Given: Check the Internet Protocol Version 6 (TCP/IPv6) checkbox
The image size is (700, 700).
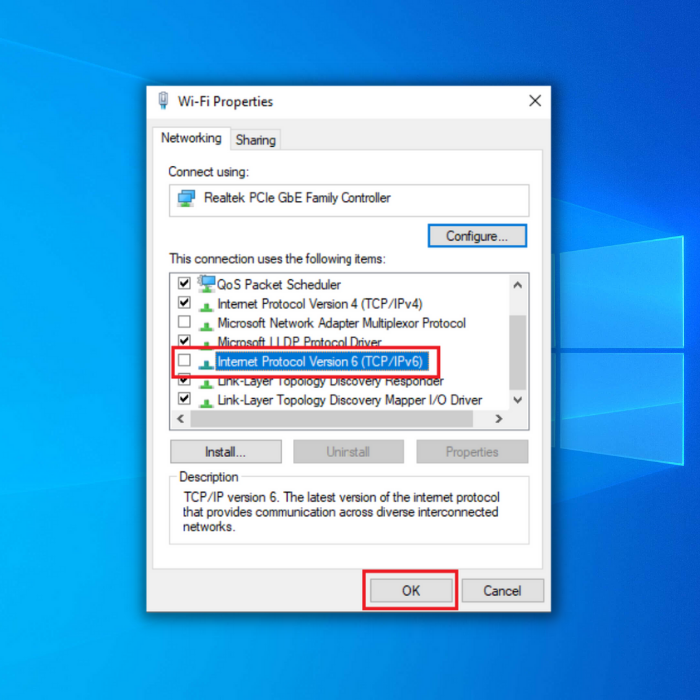Looking at the screenshot, I should [x=184, y=360].
